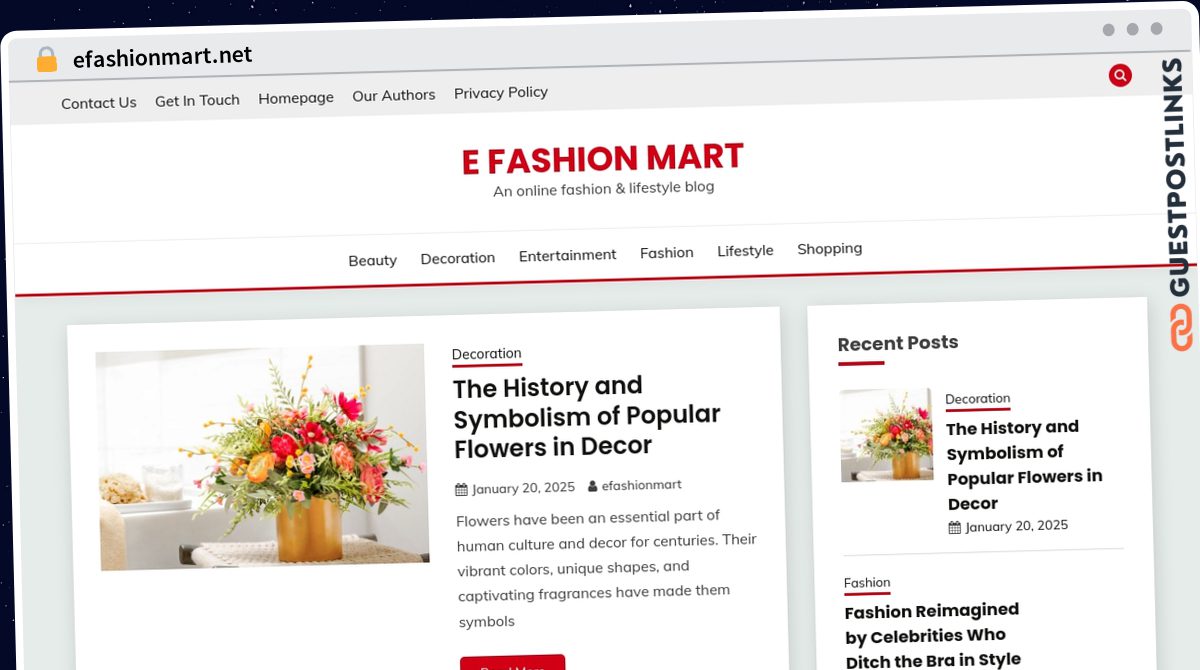The height and width of the screenshot is (670, 1200).
Task: Click the efashionmart.net address bar text
Action: [163, 57]
